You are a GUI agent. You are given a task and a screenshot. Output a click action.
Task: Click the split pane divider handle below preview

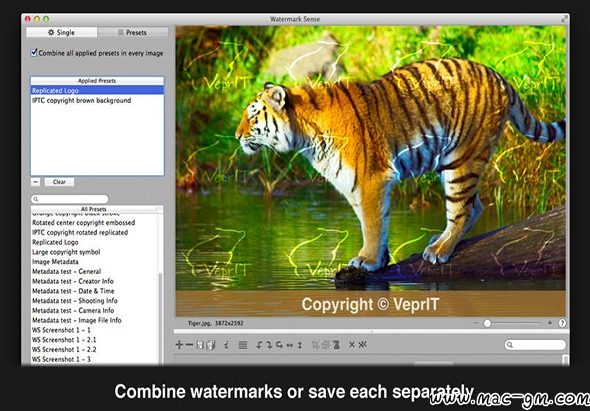[371, 332]
